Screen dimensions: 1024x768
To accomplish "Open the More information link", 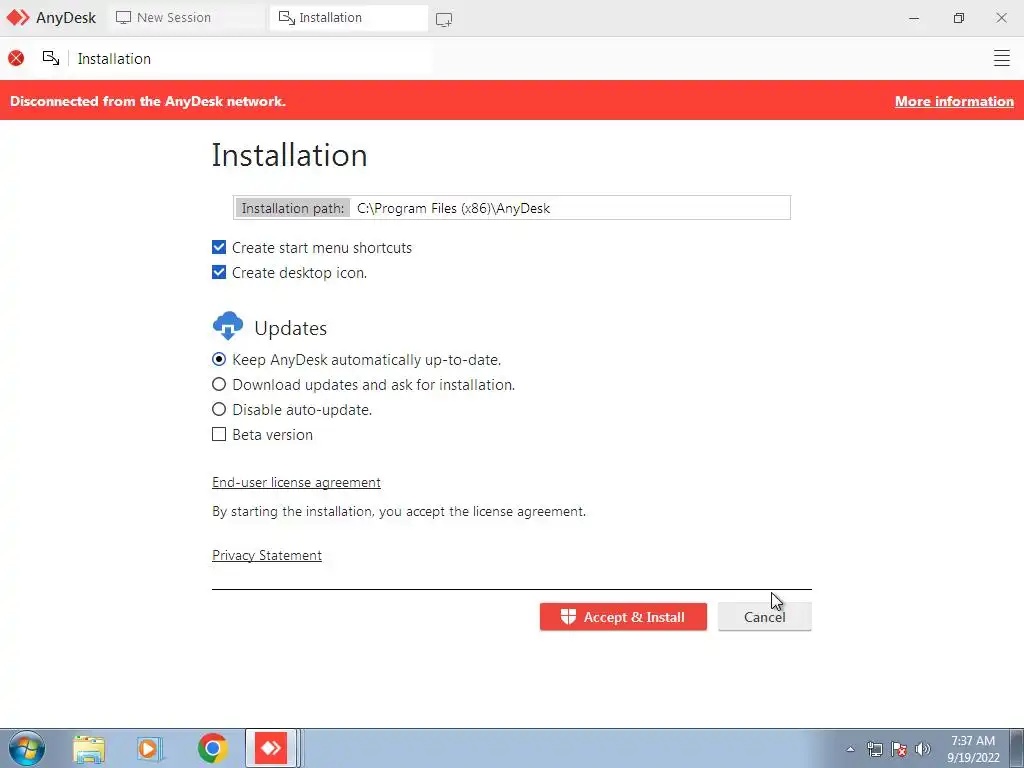I will (x=954, y=101).
